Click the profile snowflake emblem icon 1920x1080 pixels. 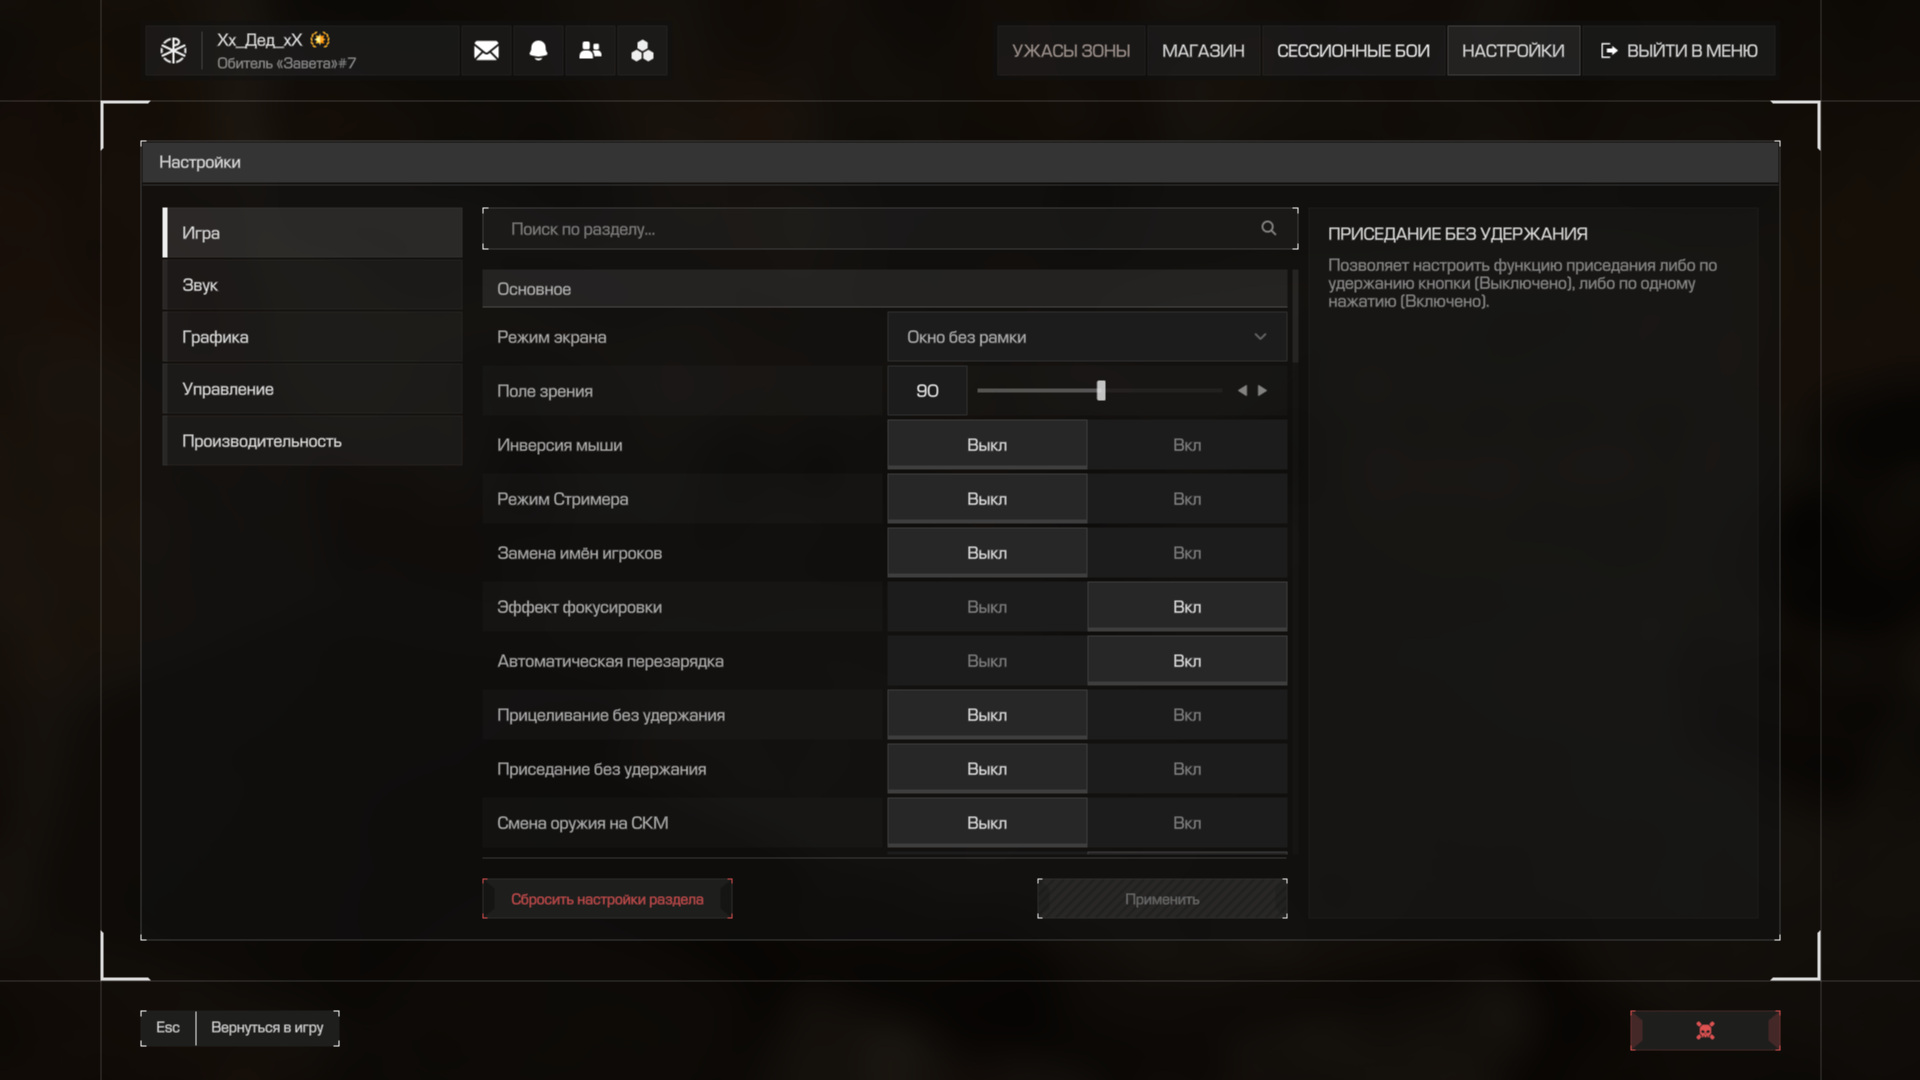[173, 51]
